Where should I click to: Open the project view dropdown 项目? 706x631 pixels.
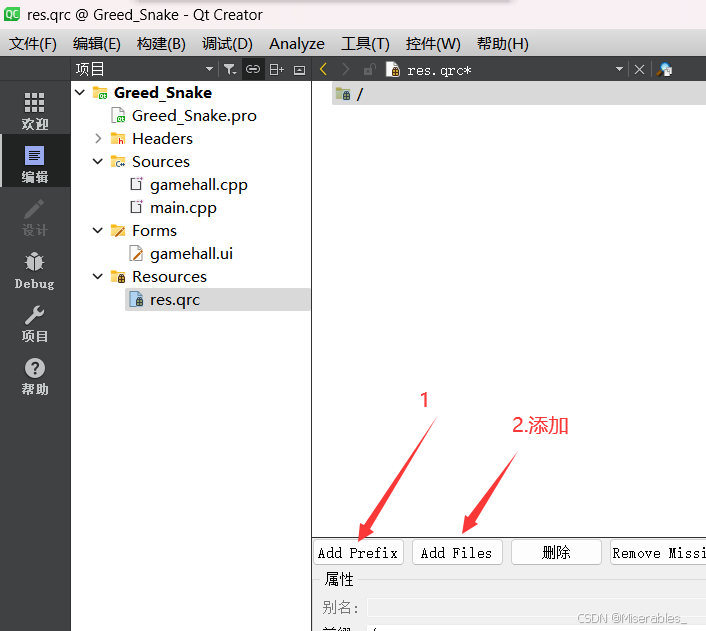(144, 69)
